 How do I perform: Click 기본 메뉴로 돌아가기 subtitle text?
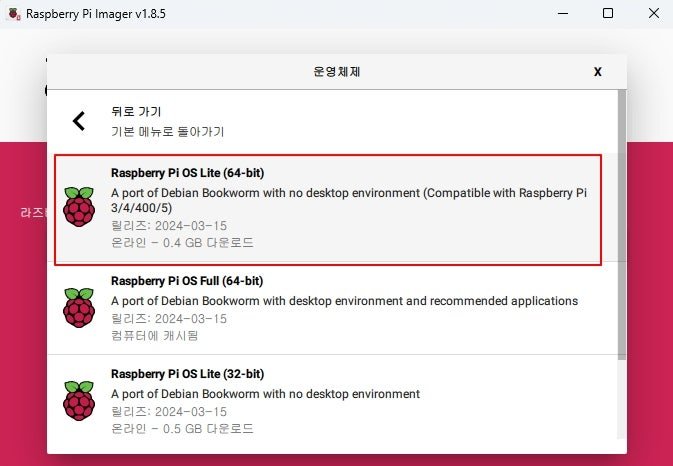pyautogui.click(x=167, y=132)
